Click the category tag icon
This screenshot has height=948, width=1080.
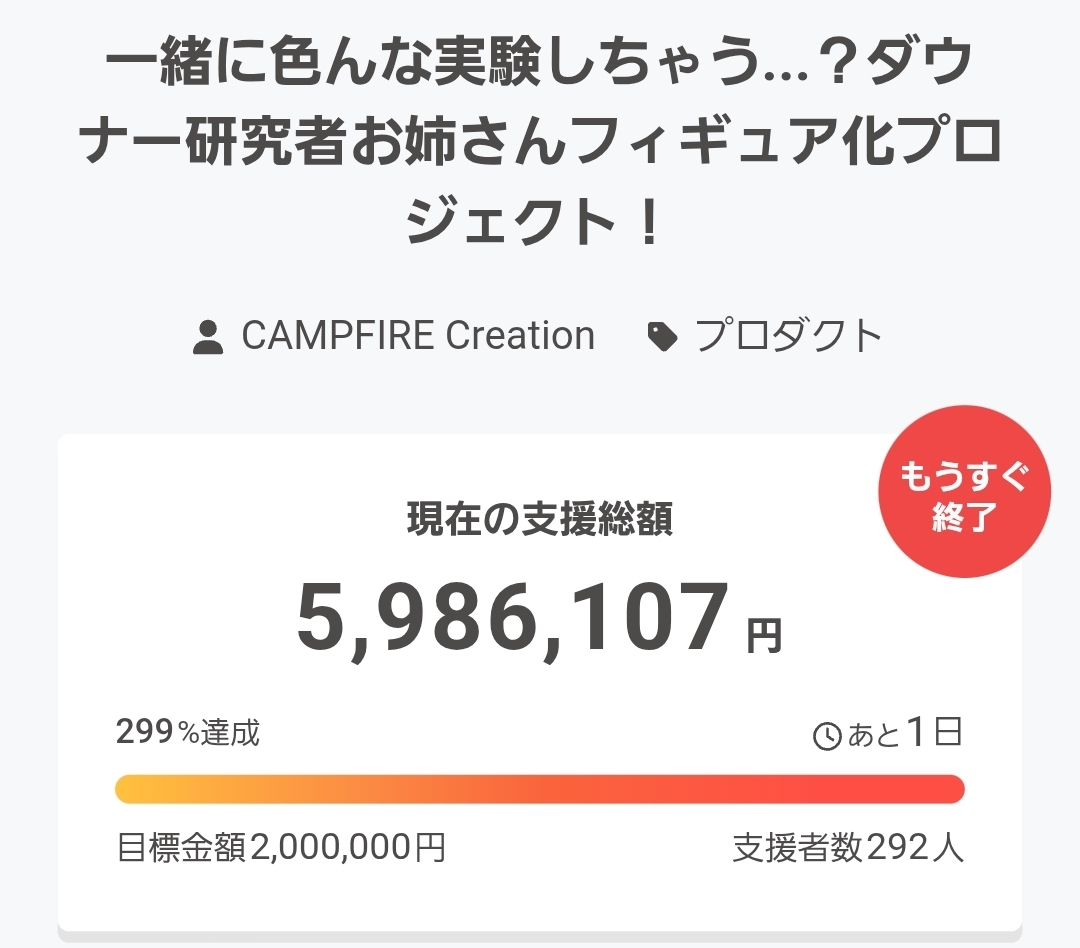pyautogui.click(x=662, y=337)
